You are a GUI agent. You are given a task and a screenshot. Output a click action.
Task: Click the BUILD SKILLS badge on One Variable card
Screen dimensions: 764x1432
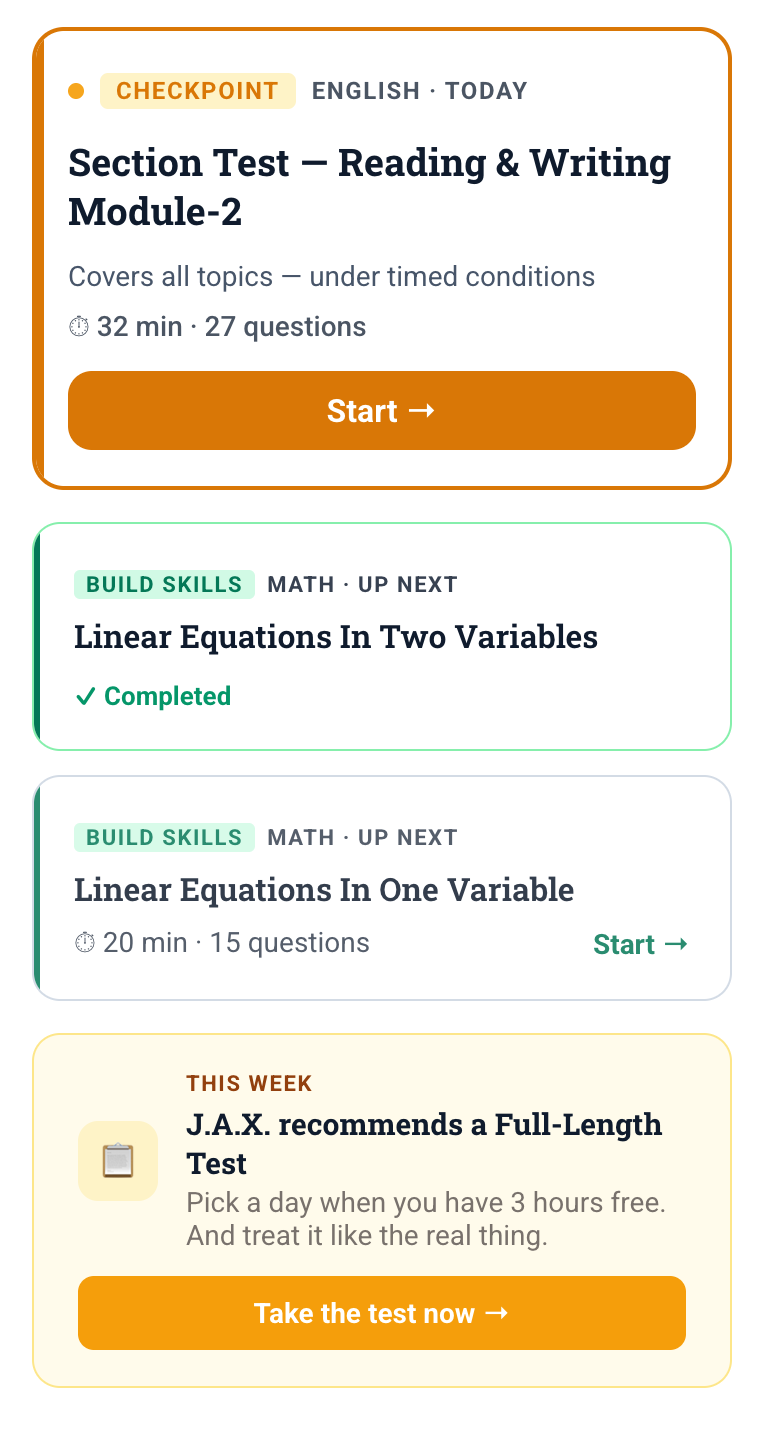pyautogui.click(x=164, y=837)
